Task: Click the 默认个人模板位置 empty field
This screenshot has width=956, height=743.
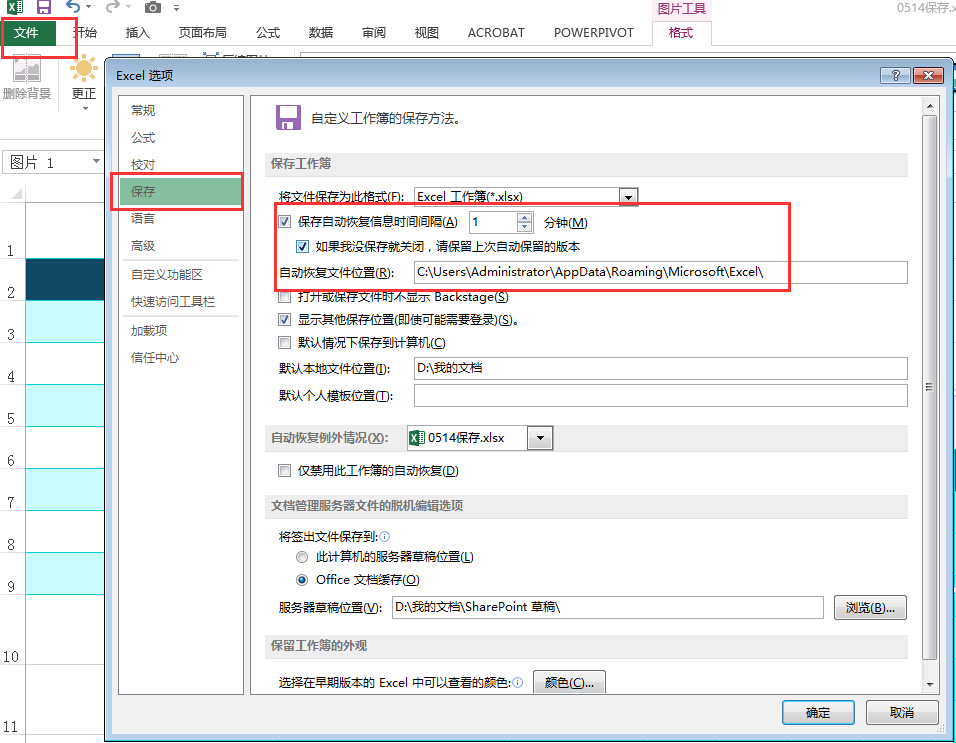Action: click(660, 396)
